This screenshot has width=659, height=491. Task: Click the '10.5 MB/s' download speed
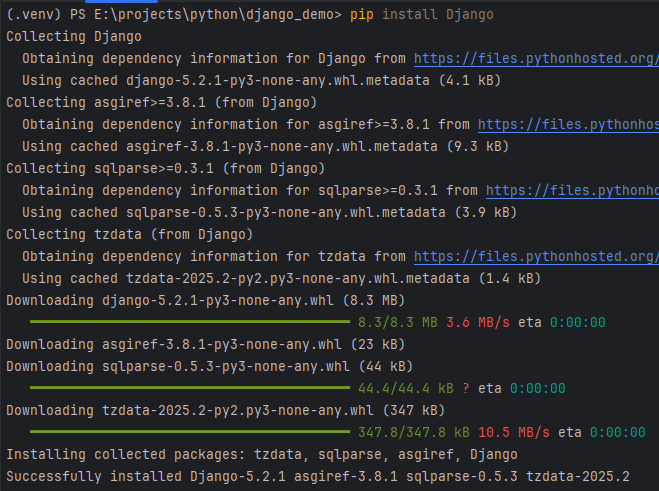click(x=514, y=432)
